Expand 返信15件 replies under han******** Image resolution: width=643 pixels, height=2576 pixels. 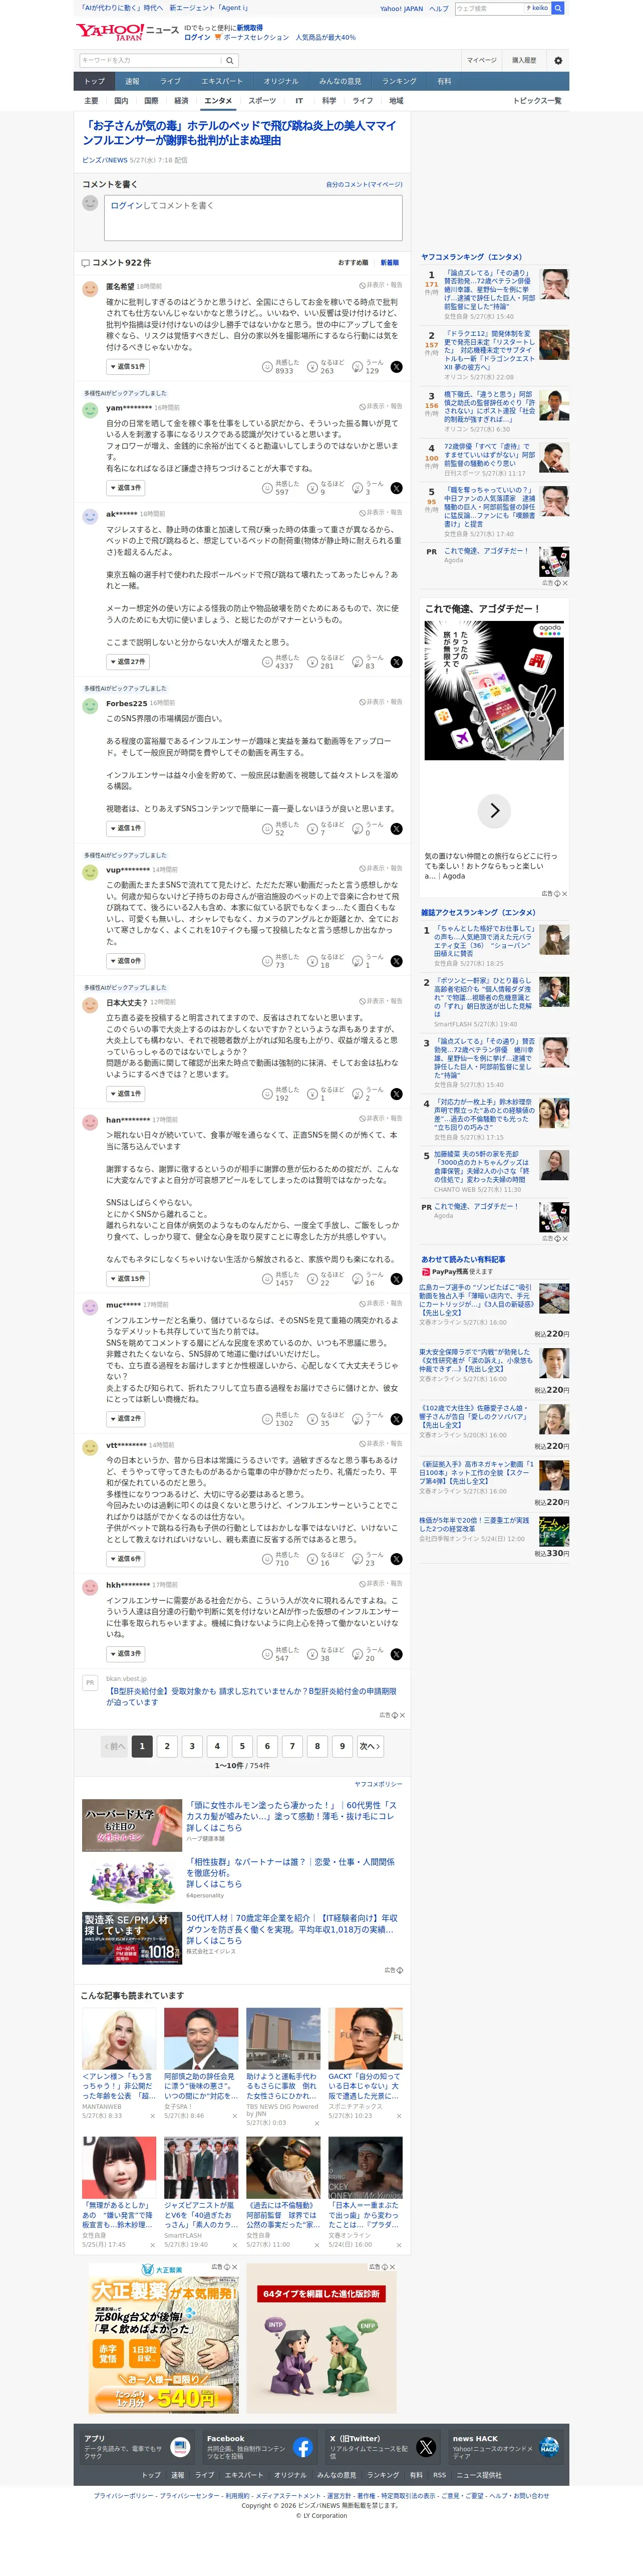(x=127, y=1279)
